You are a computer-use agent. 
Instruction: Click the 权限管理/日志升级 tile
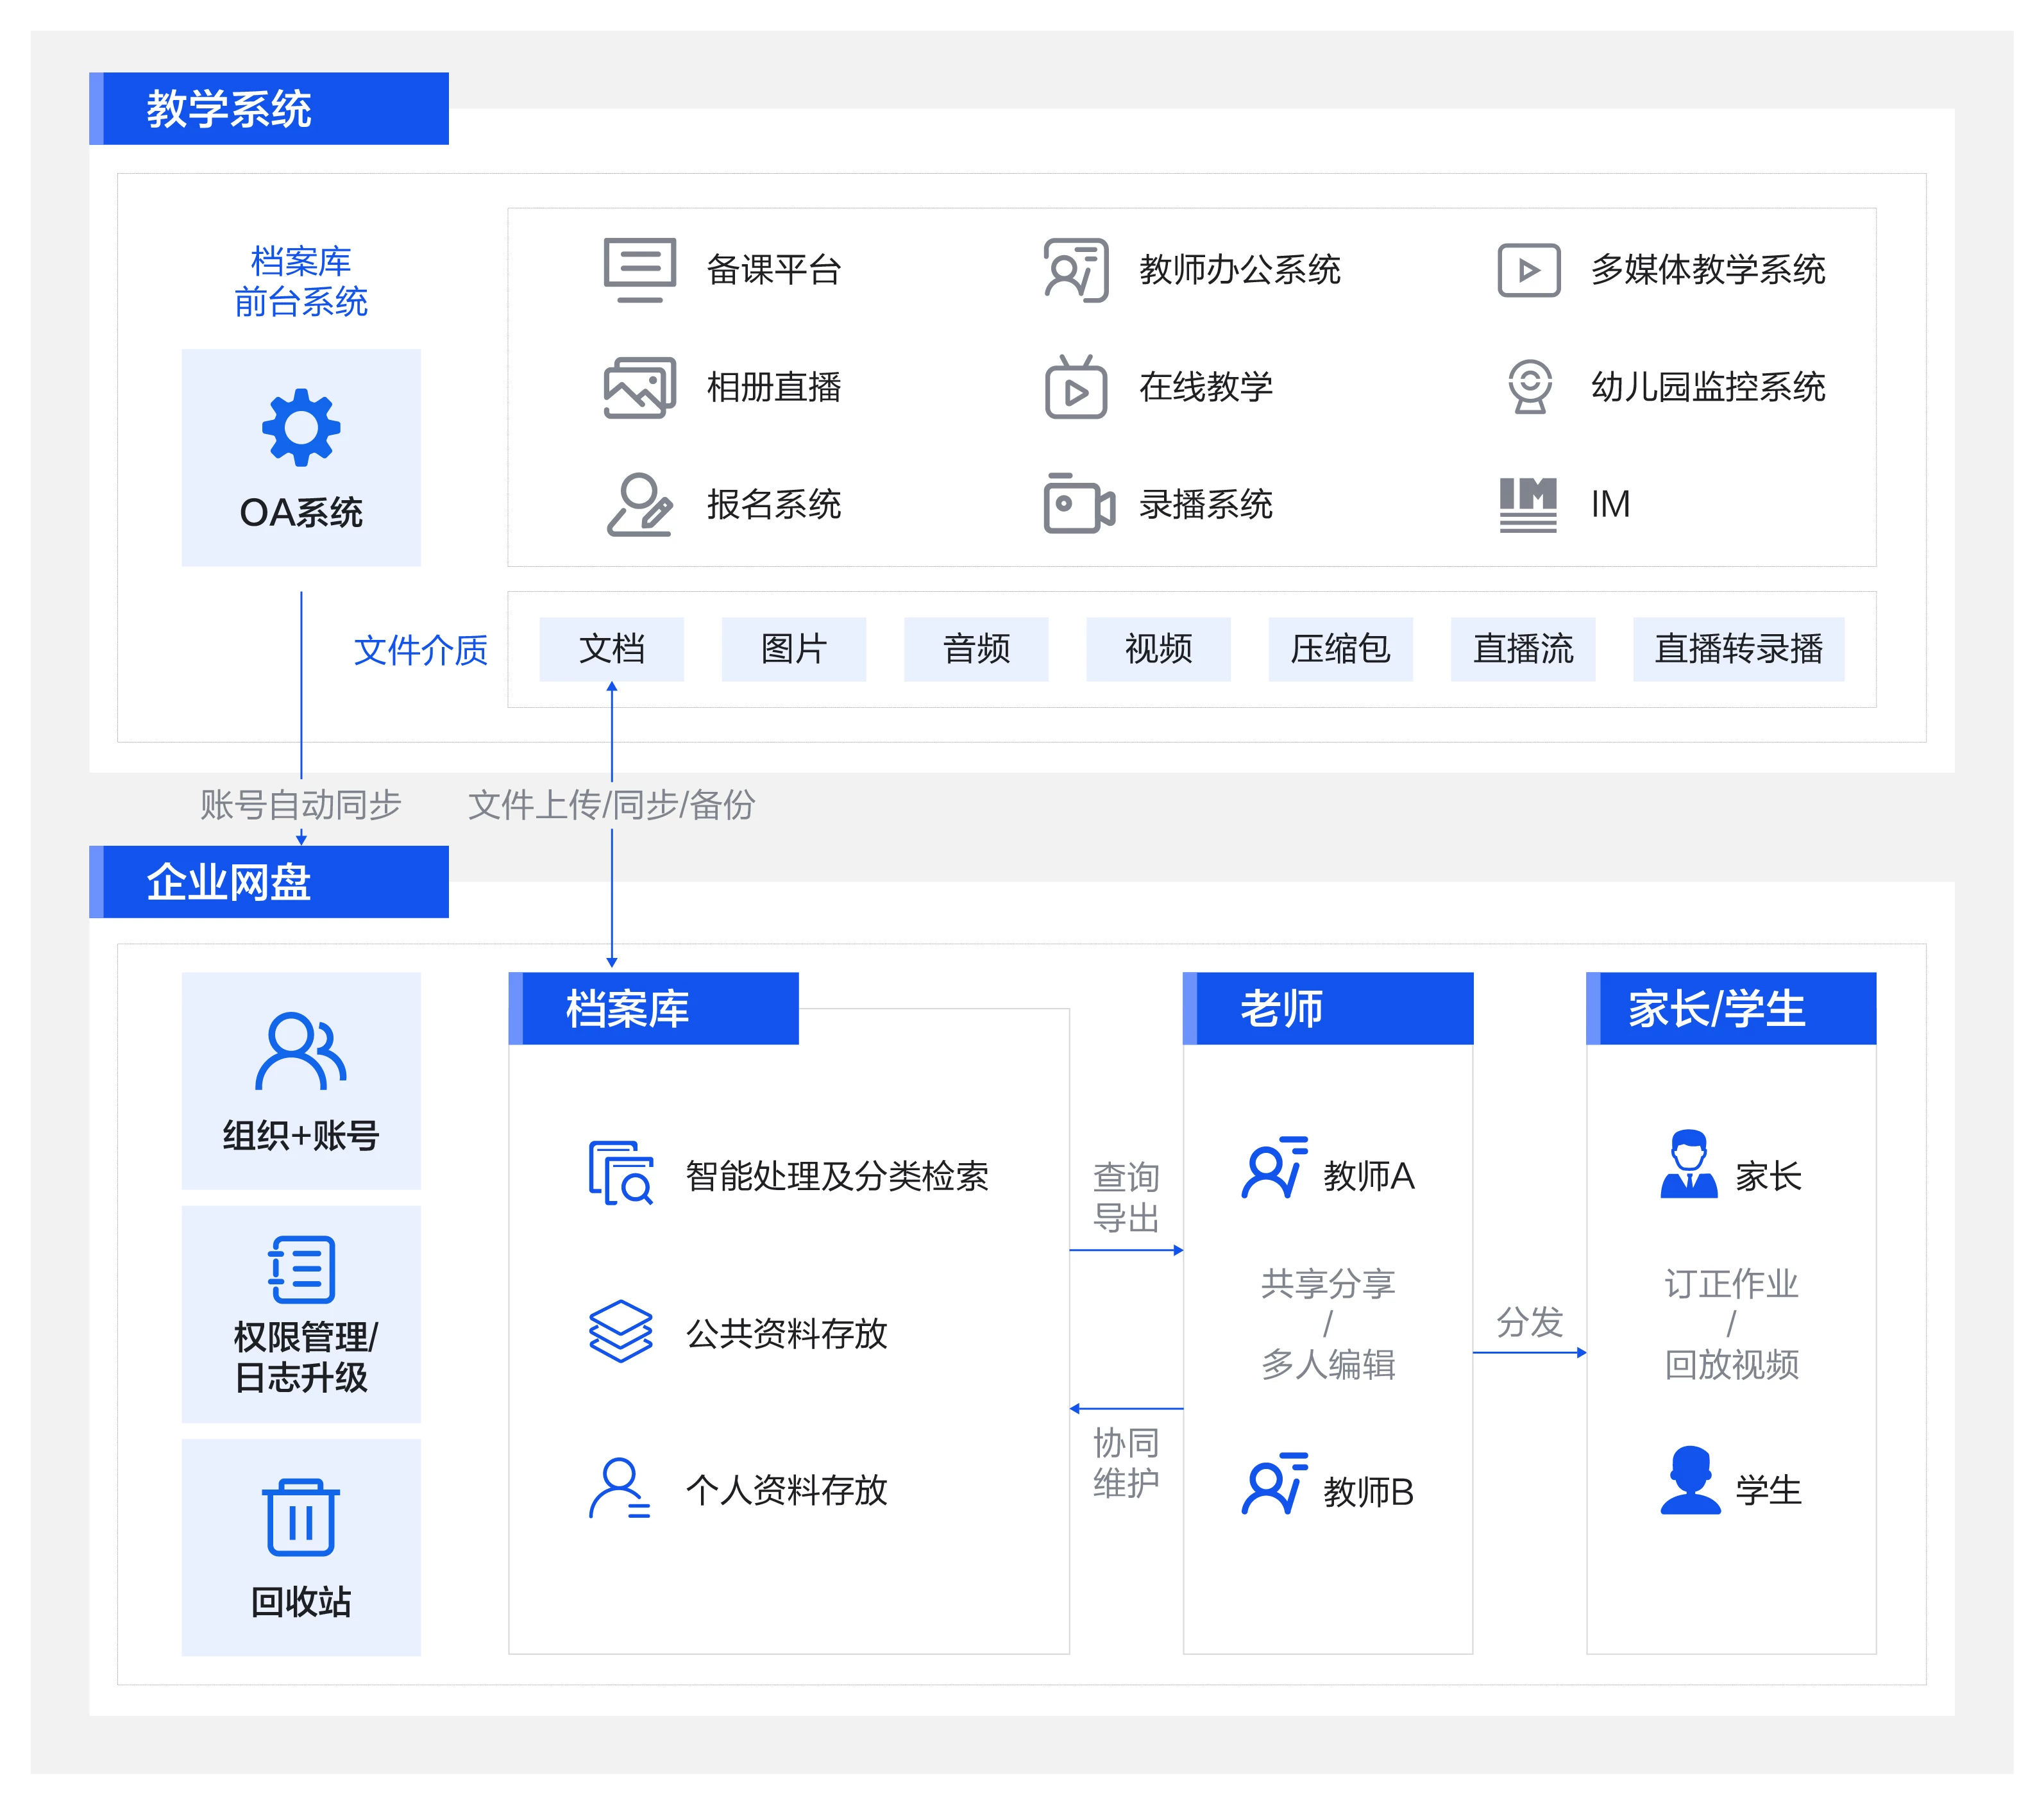[x=301, y=1314]
